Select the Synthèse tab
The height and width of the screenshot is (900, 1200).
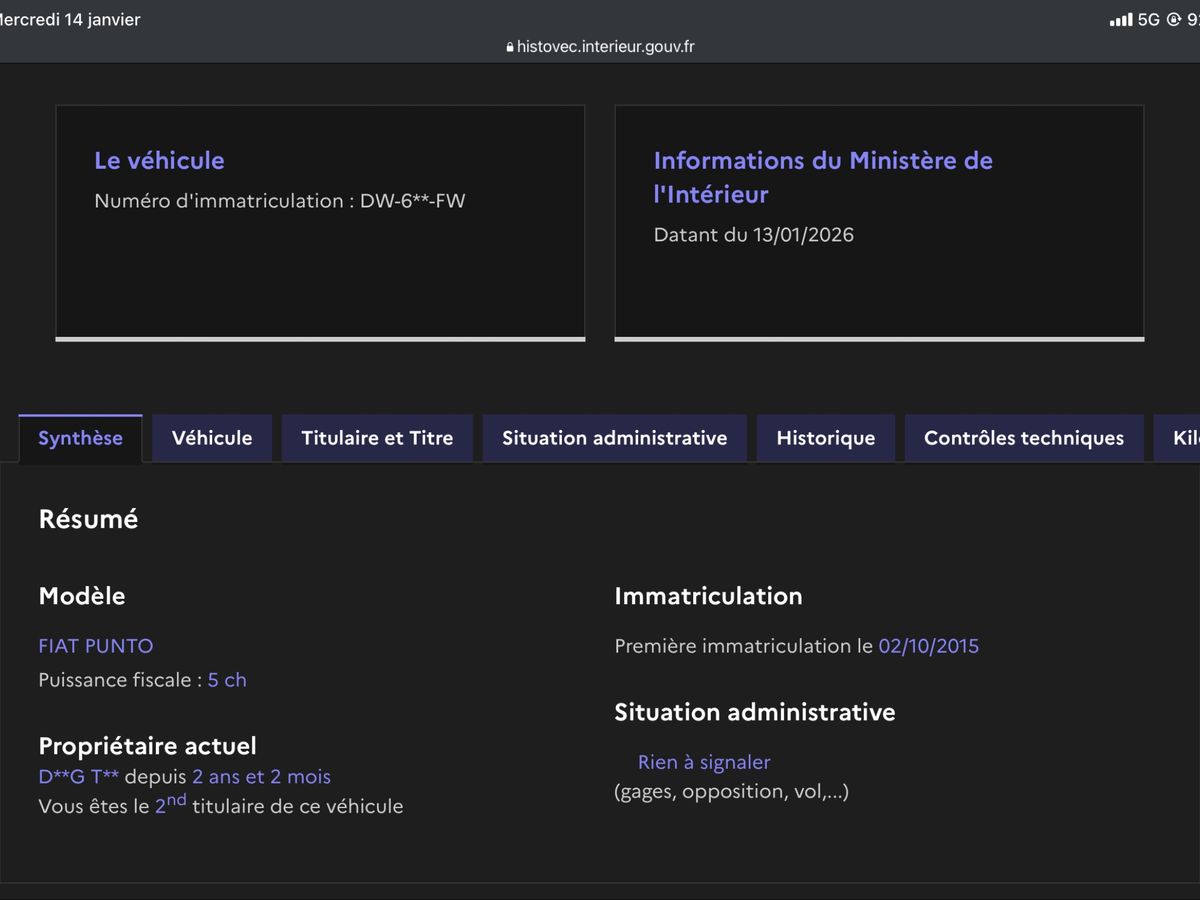80,438
